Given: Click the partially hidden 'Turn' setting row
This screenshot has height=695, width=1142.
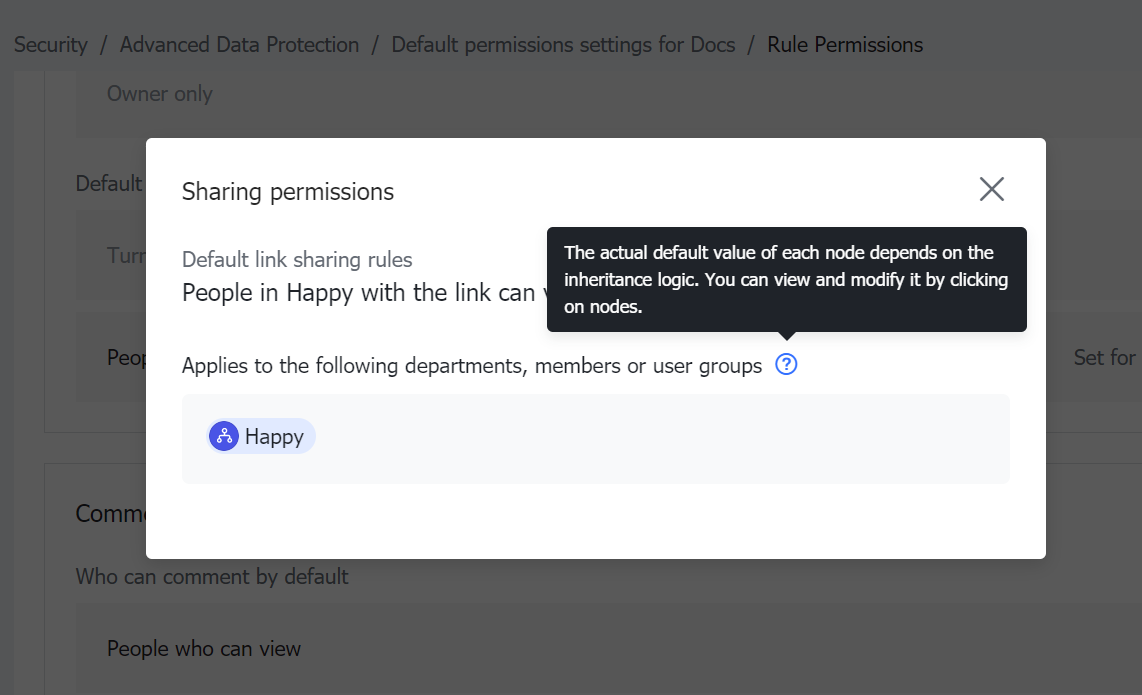Looking at the screenshot, I should [111, 255].
